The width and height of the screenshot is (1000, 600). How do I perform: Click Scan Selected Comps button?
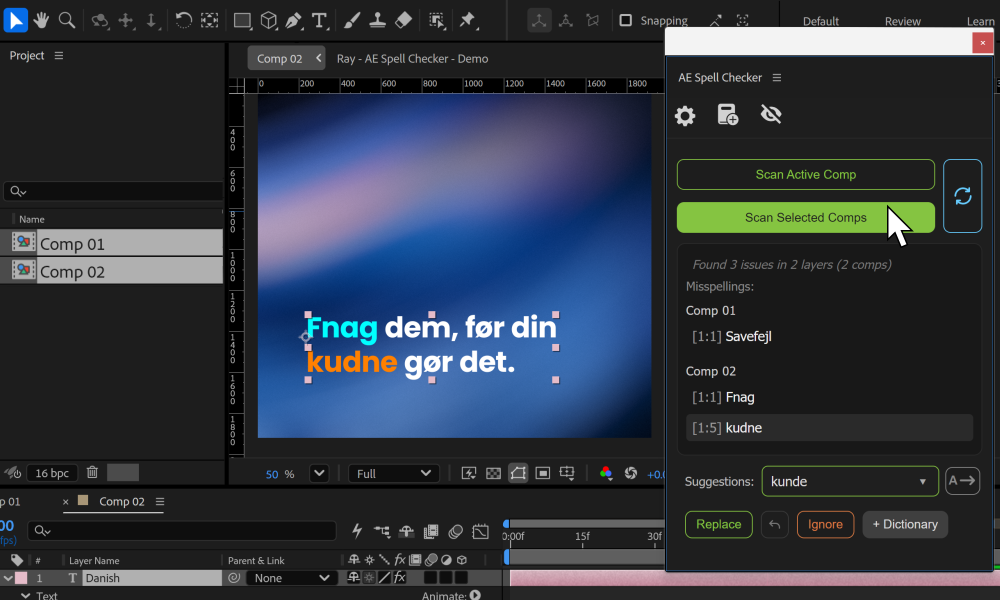(805, 217)
